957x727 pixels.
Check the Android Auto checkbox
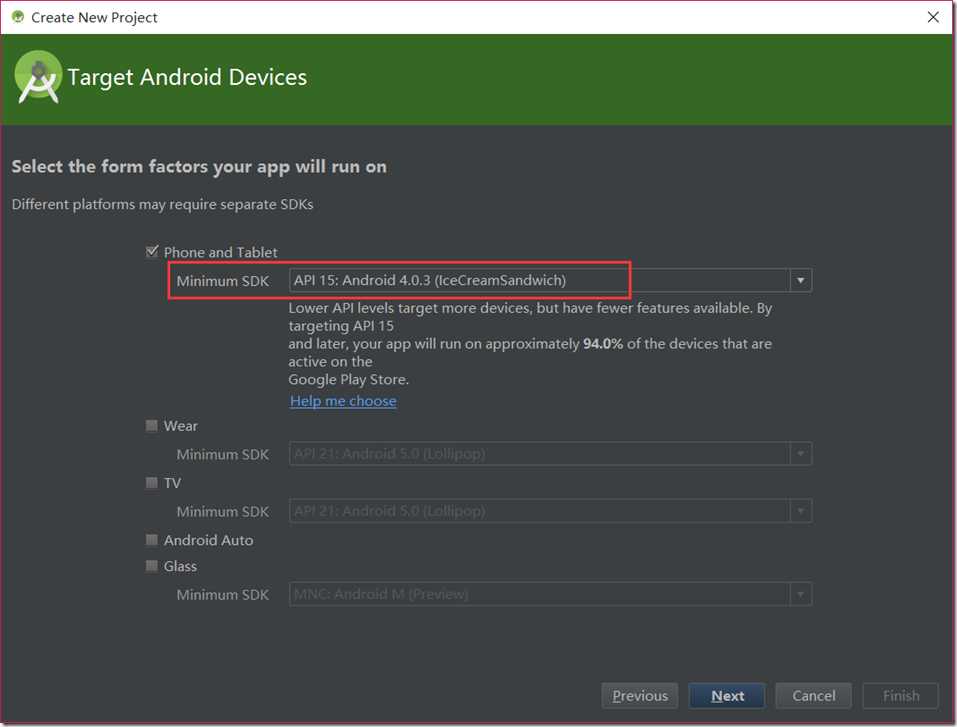tap(152, 540)
